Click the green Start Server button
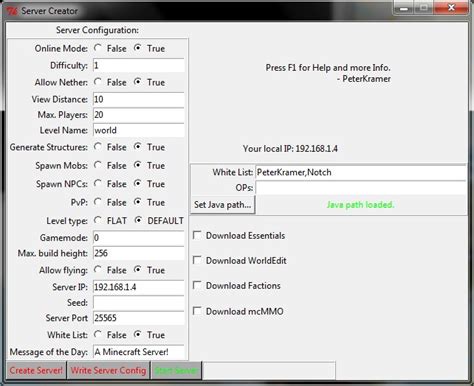This screenshot has width=474, height=386. pos(176,370)
